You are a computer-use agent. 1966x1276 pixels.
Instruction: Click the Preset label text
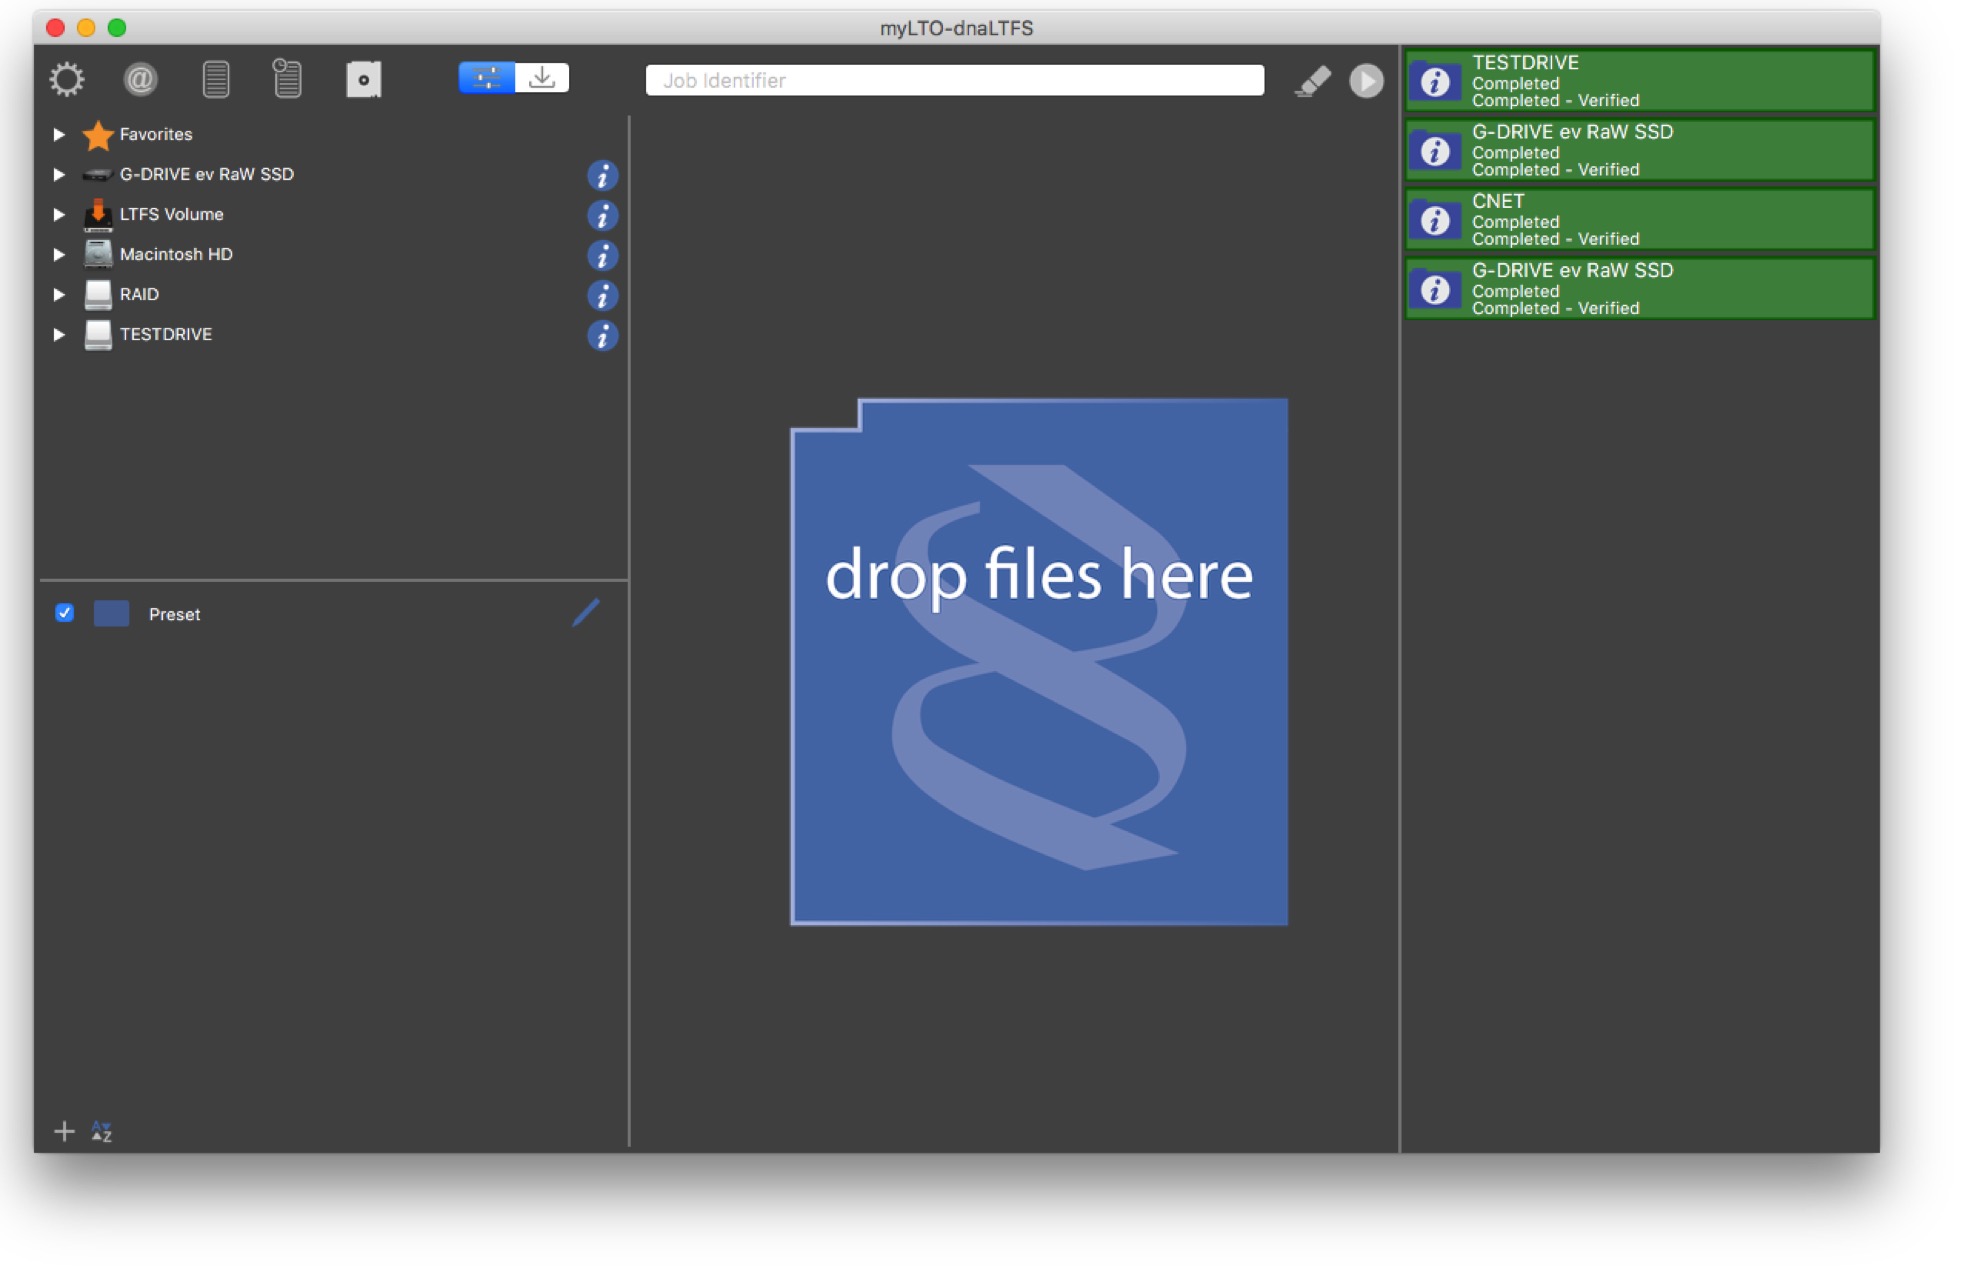pyautogui.click(x=174, y=614)
